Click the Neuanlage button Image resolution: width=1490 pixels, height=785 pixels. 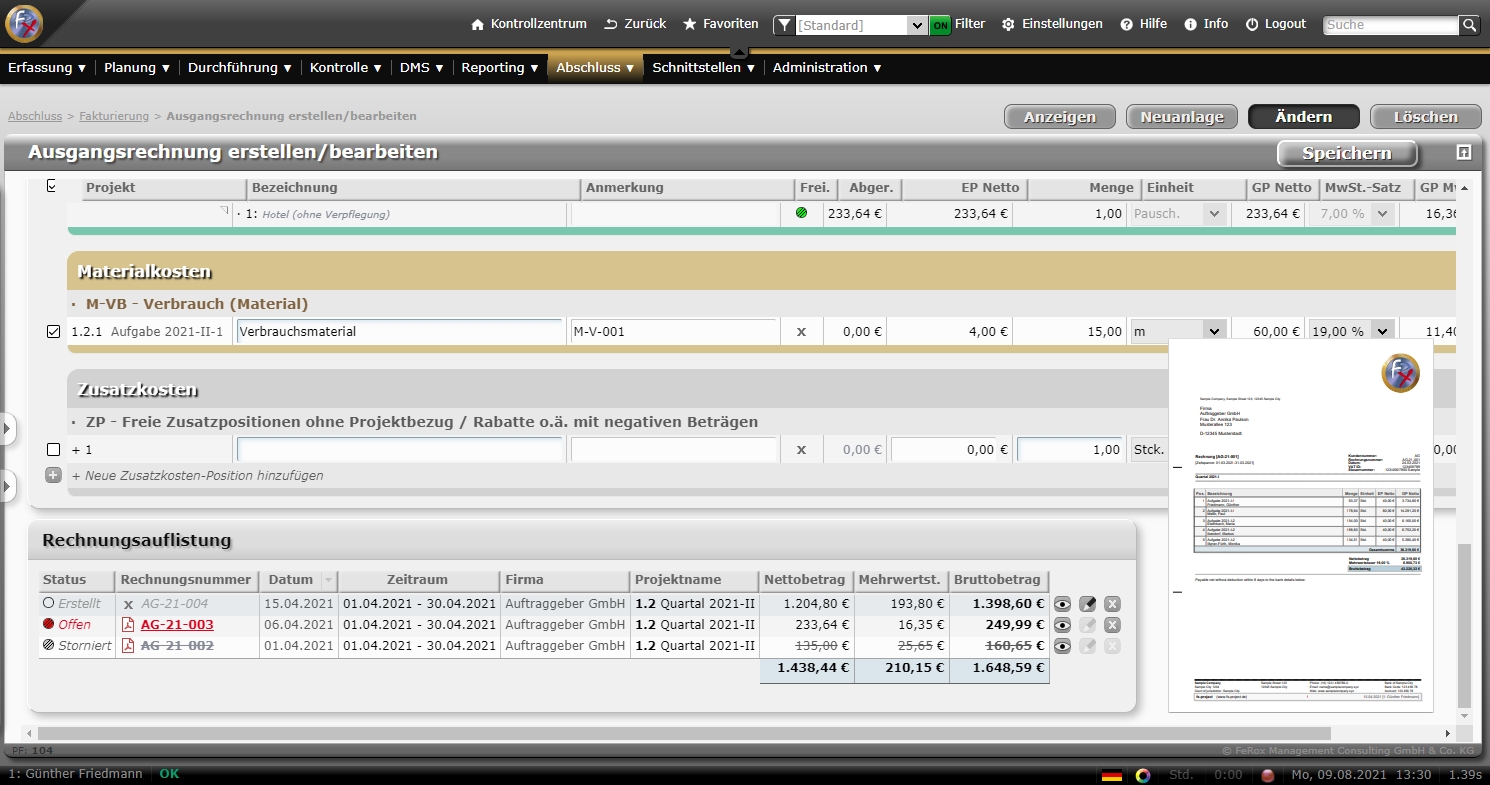coord(1182,117)
